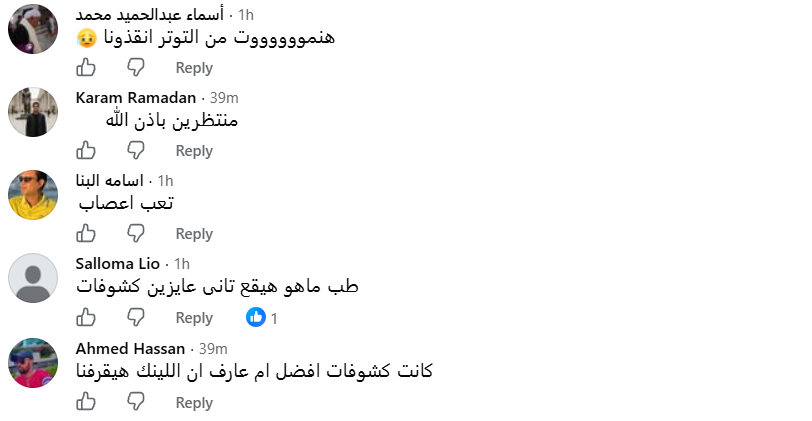Open Ahmed Hassan's profile name link
Image resolution: width=812 pixels, height=421 pixels.
(x=130, y=349)
